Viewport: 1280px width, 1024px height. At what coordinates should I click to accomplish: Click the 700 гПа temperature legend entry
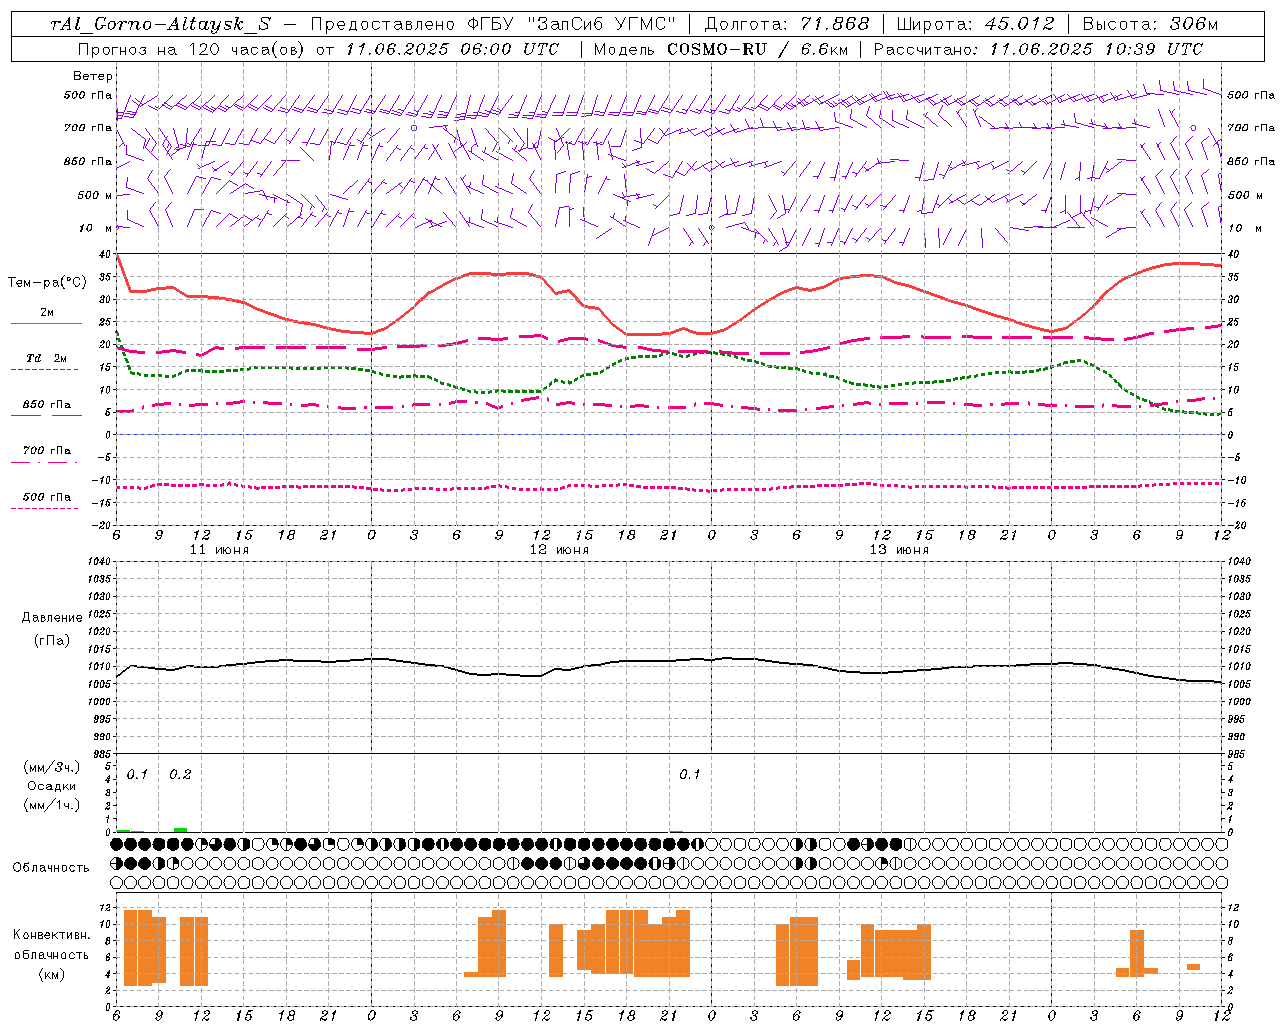47,451
